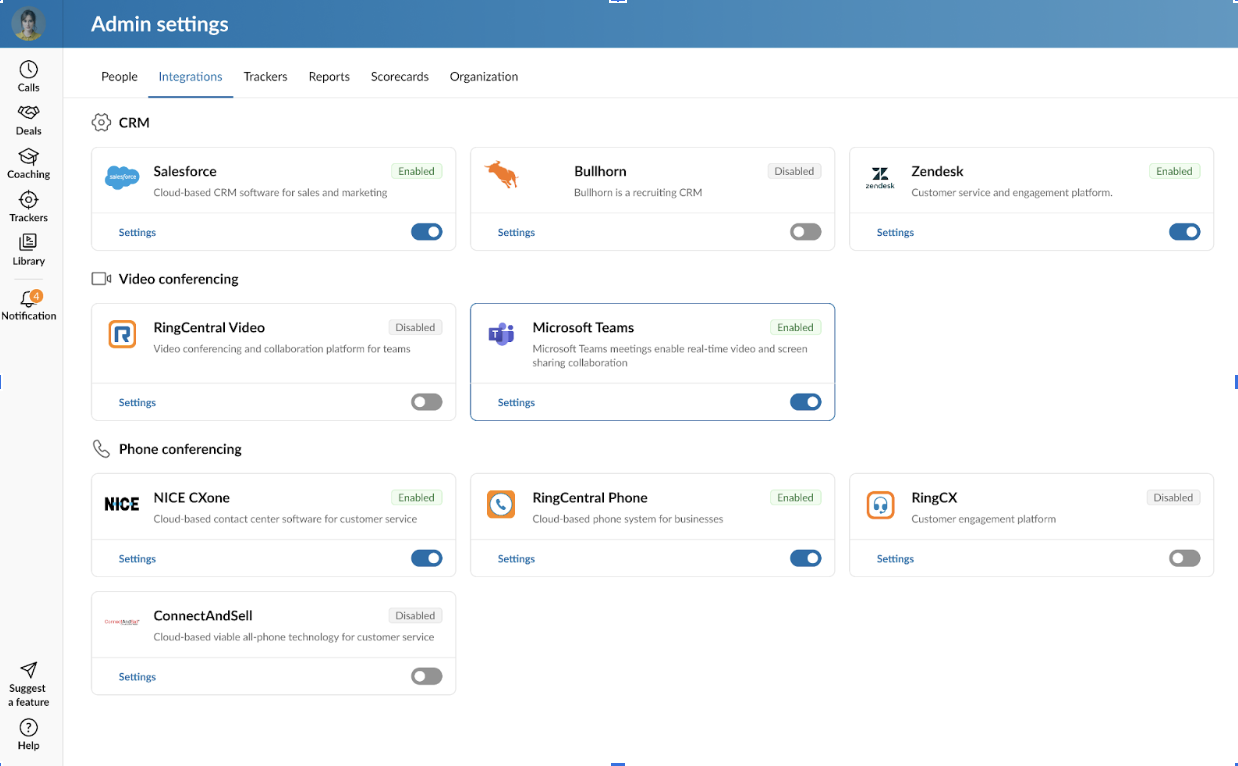Turn on RingCX integration switch
Screen dimensions: 1238x766
point(1184,559)
